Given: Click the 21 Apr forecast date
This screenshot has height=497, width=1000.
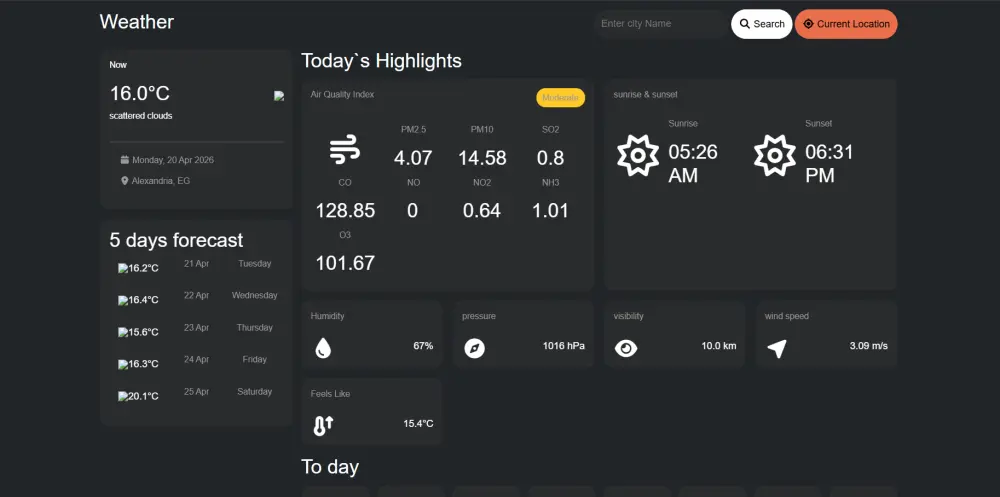Looking at the screenshot, I should pos(196,263).
